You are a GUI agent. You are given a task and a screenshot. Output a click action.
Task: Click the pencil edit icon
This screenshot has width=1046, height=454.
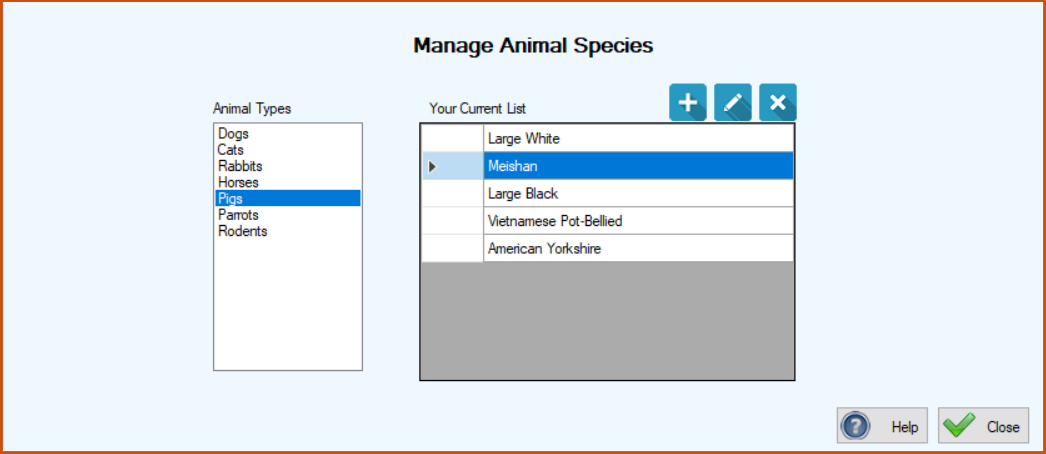[x=732, y=102]
